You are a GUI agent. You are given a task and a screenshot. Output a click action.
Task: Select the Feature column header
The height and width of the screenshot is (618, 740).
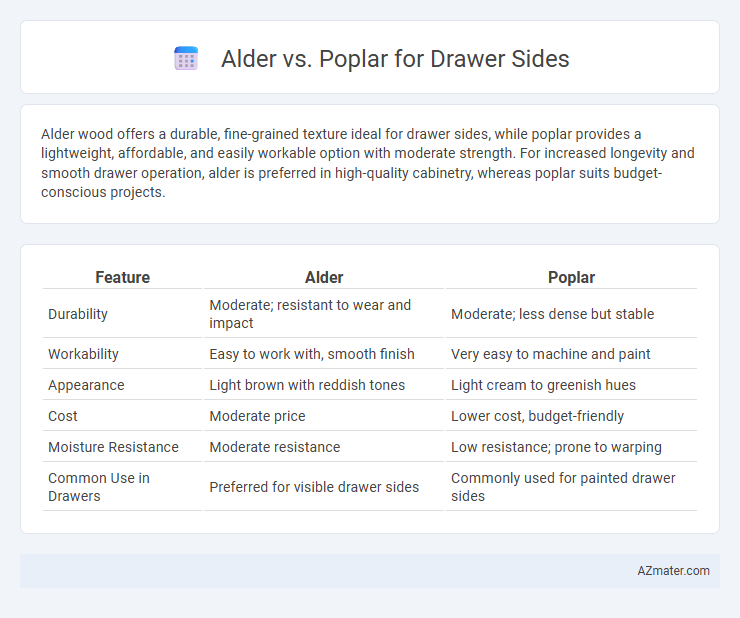click(x=122, y=277)
